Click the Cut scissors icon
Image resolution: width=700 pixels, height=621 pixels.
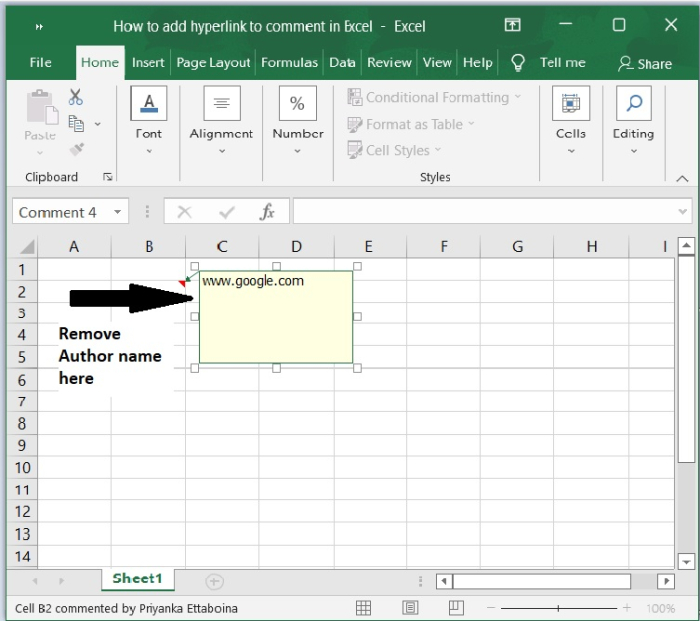coord(75,96)
